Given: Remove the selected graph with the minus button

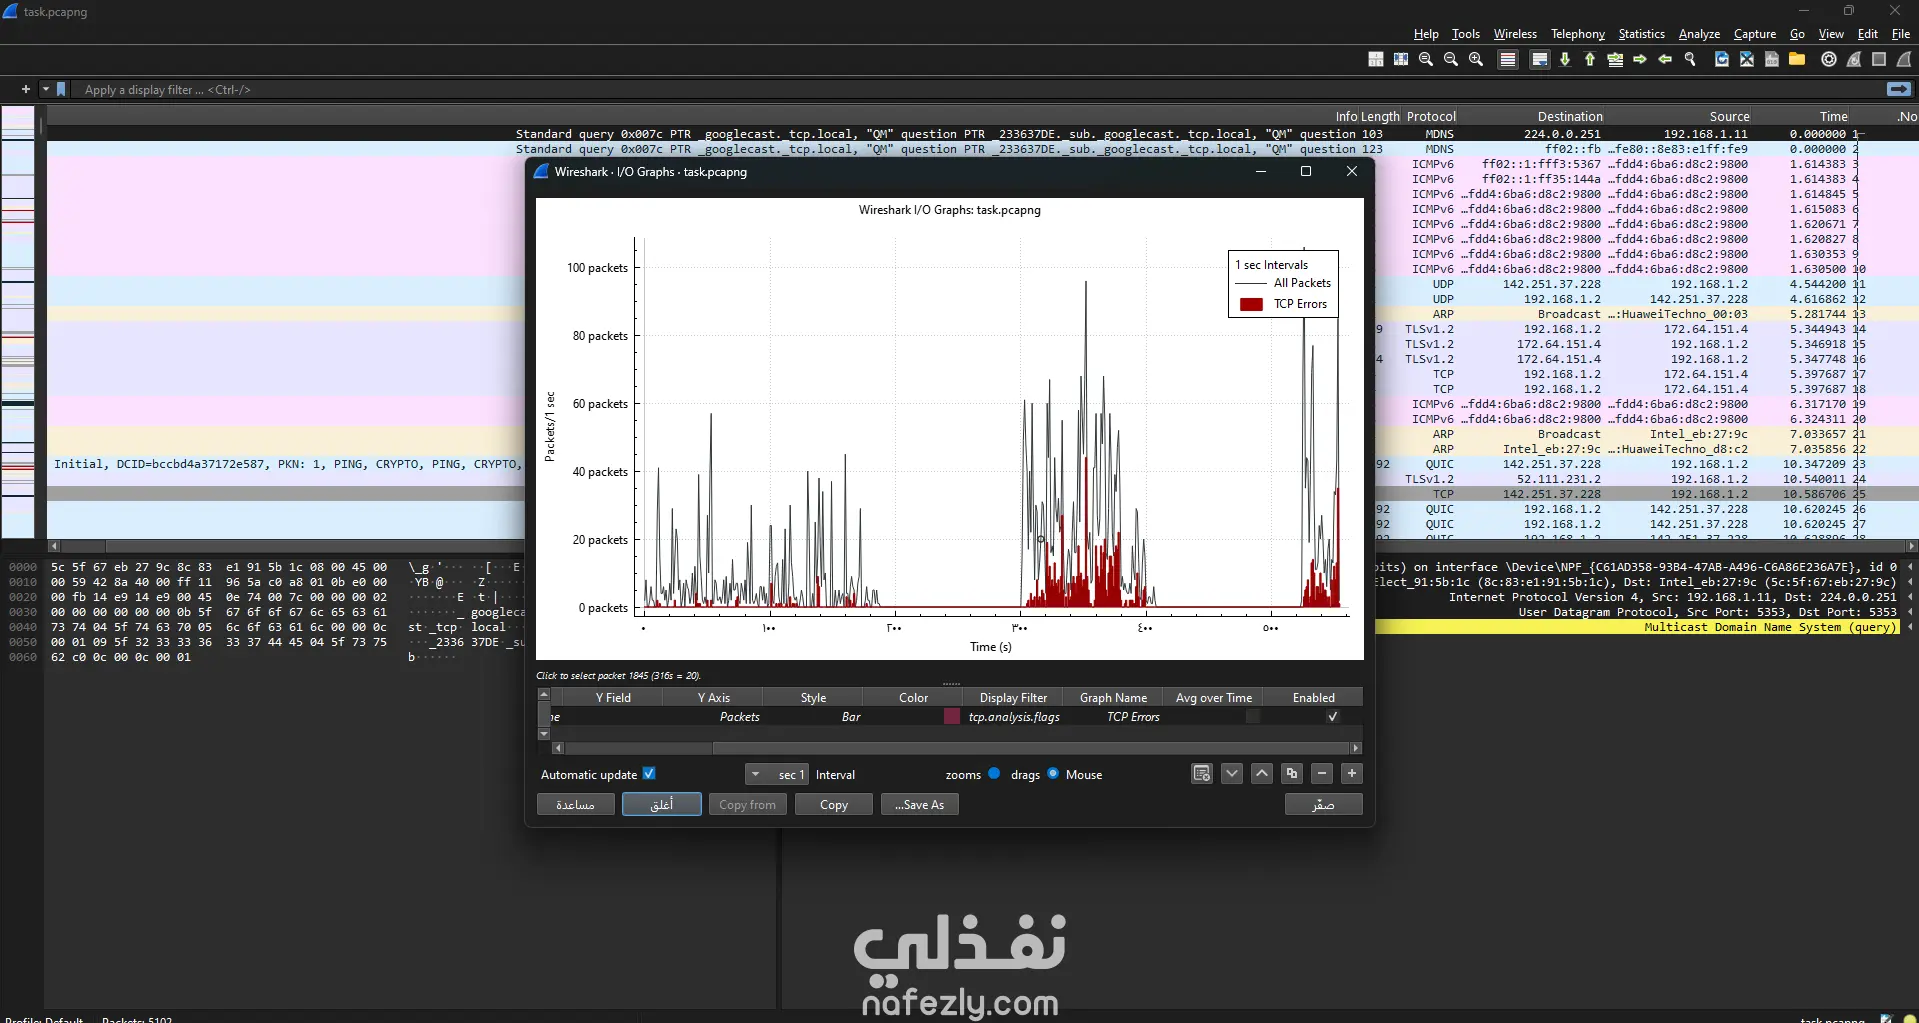Looking at the screenshot, I should [x=1322, y=774].
